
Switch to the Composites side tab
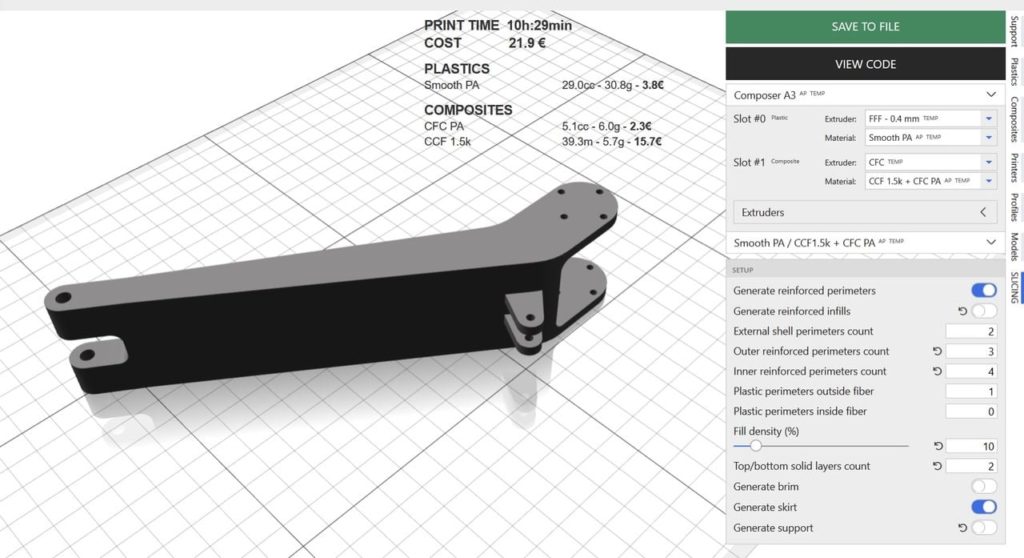tap(1014, 119)
